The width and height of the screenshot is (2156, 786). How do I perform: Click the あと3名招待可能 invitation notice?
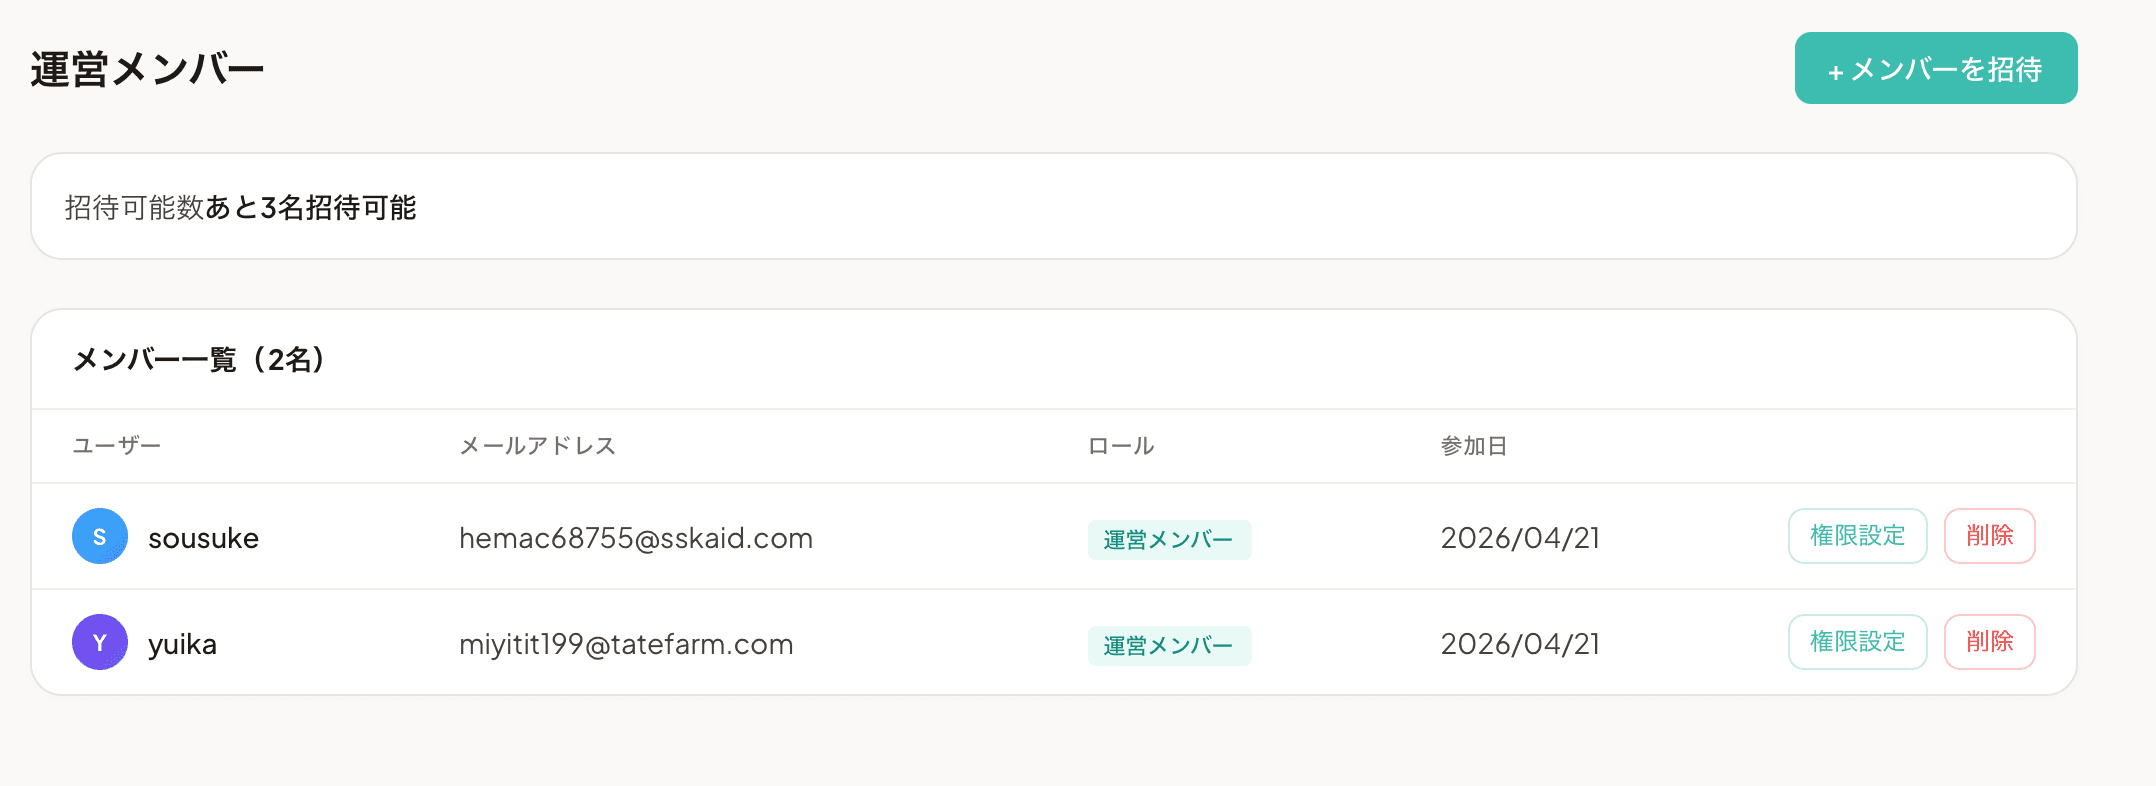pyautogui.click(x=310, y=208)
